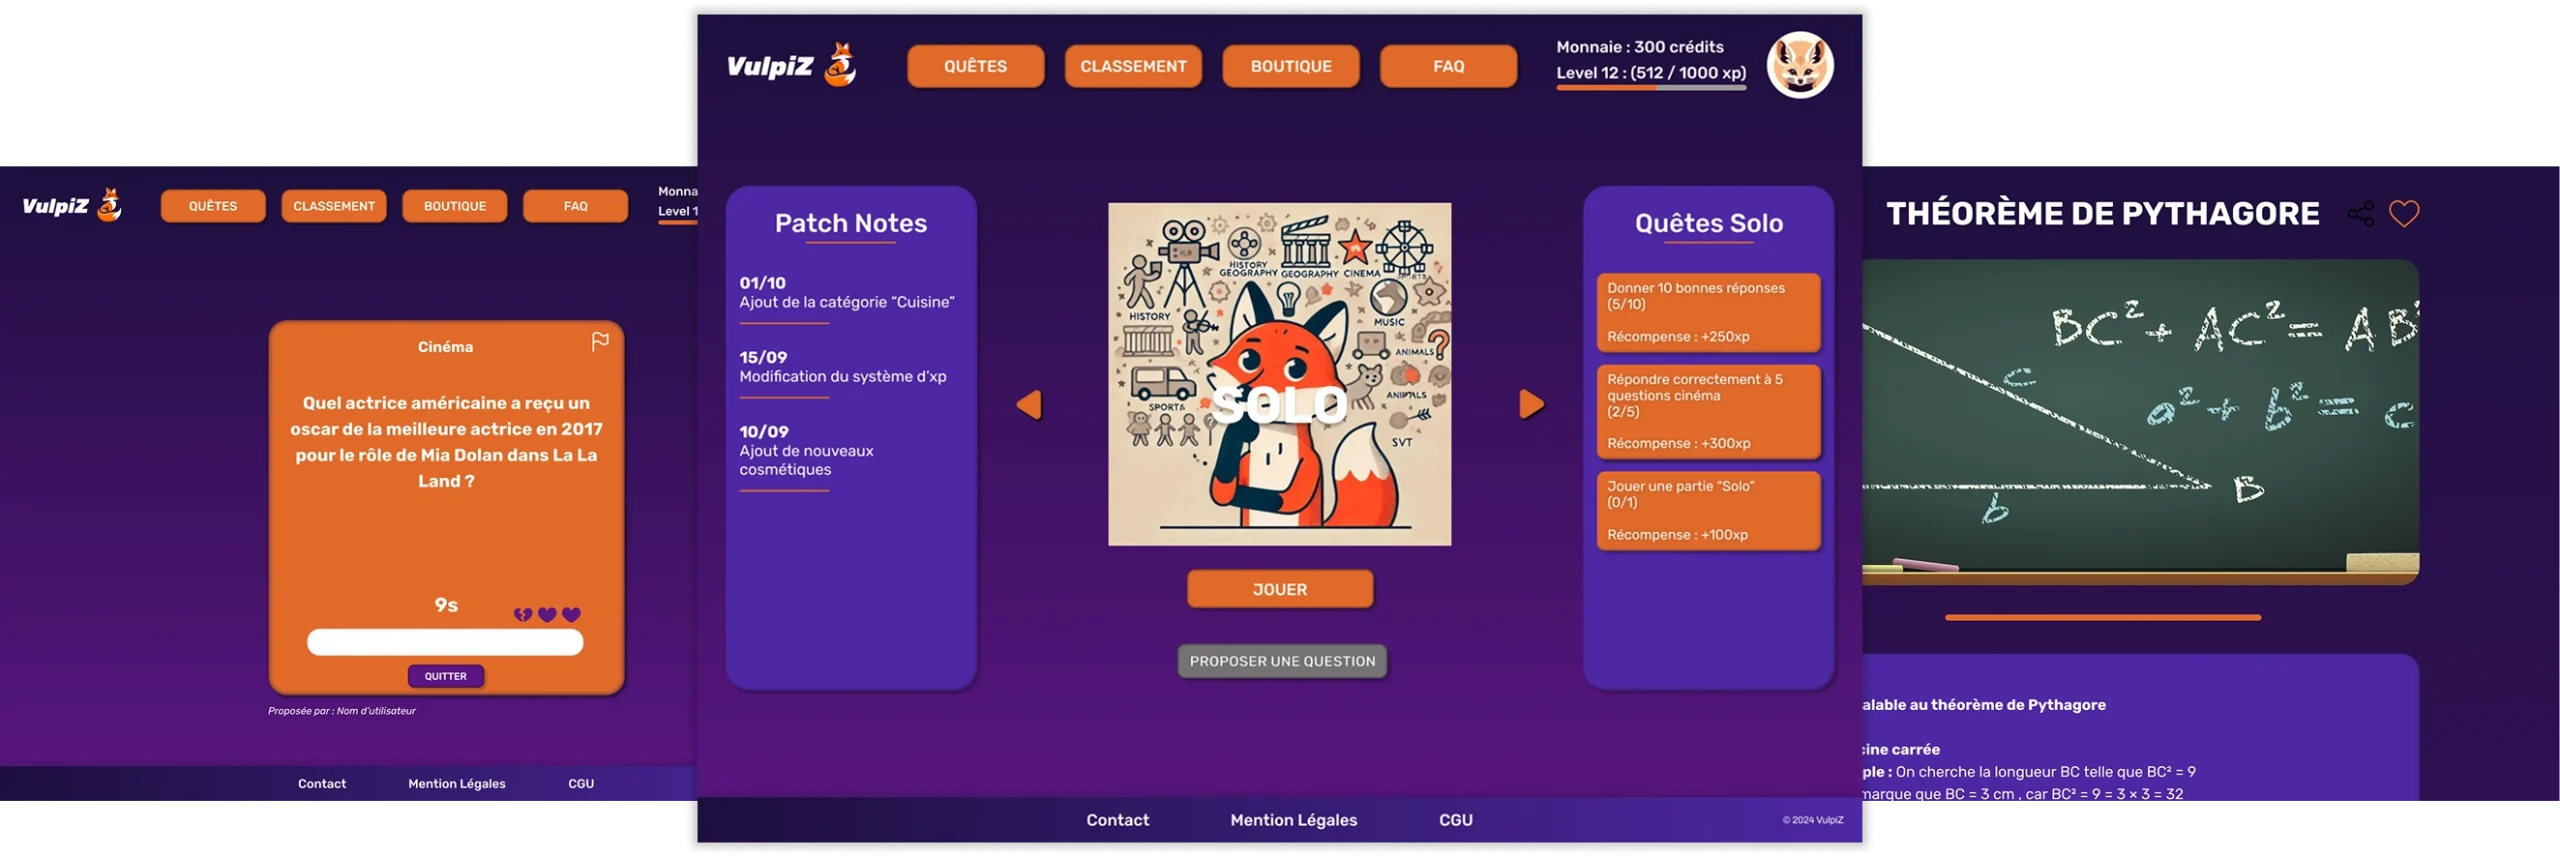Open FAQ in left quiz window

575,206
